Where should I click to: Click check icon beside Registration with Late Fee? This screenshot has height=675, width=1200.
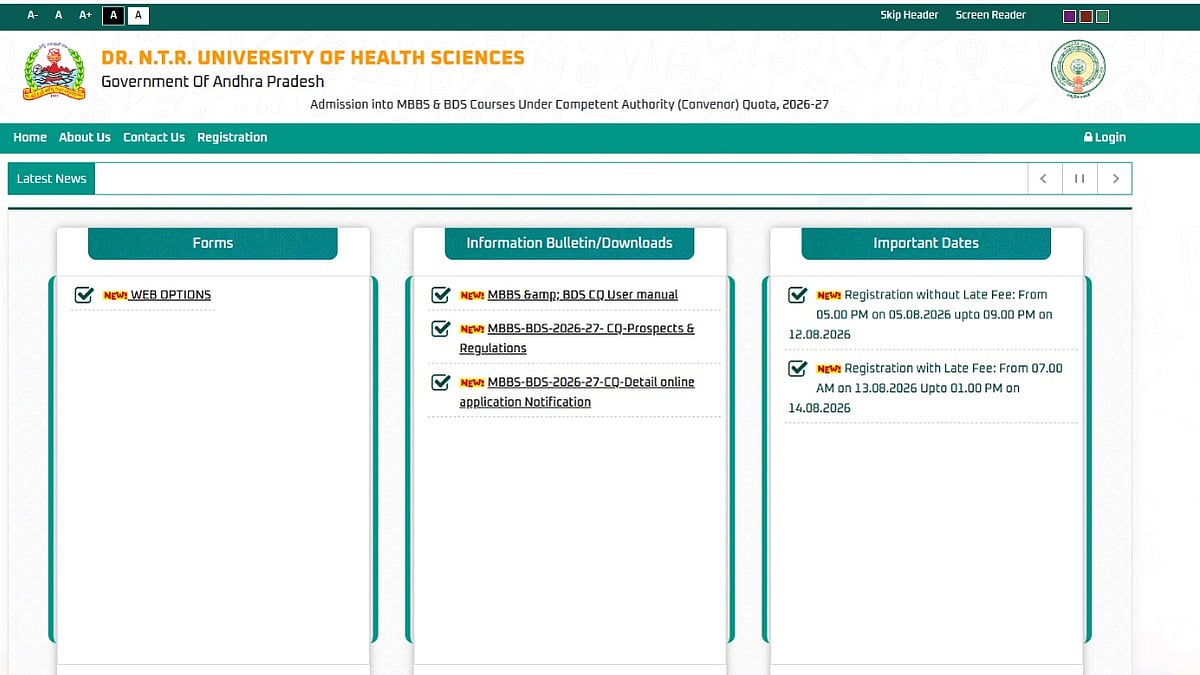(797, 368)
